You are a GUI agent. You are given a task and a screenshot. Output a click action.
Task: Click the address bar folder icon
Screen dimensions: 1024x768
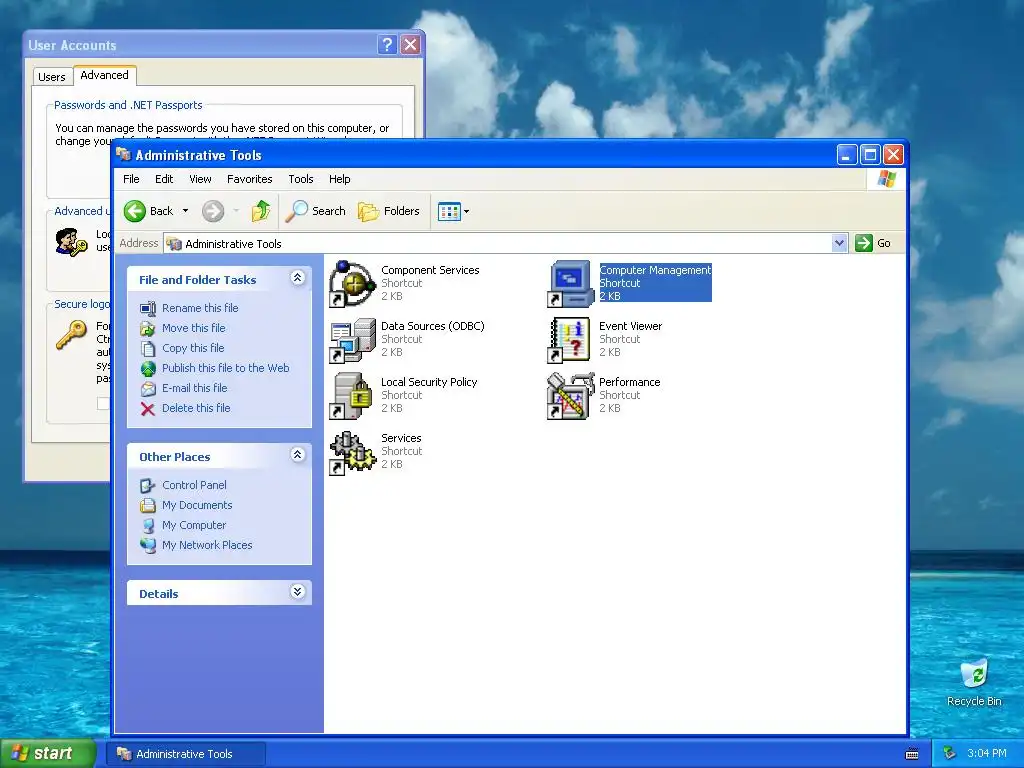coord(174,244)
